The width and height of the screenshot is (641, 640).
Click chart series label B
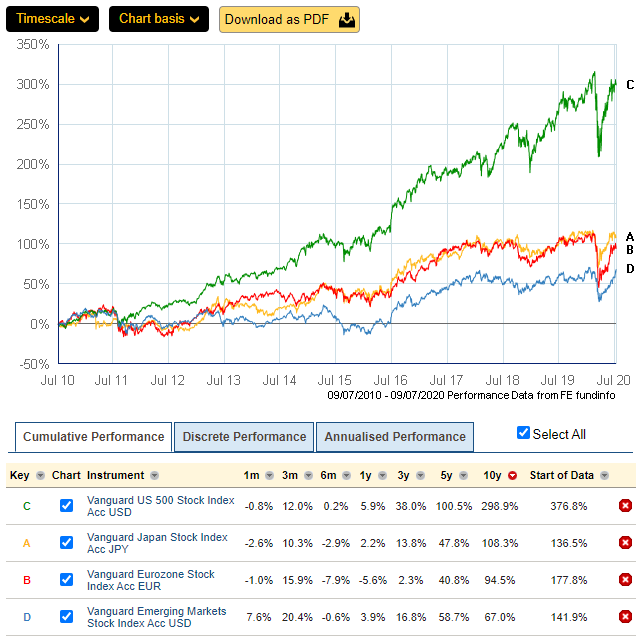click(x=630, y=250)
